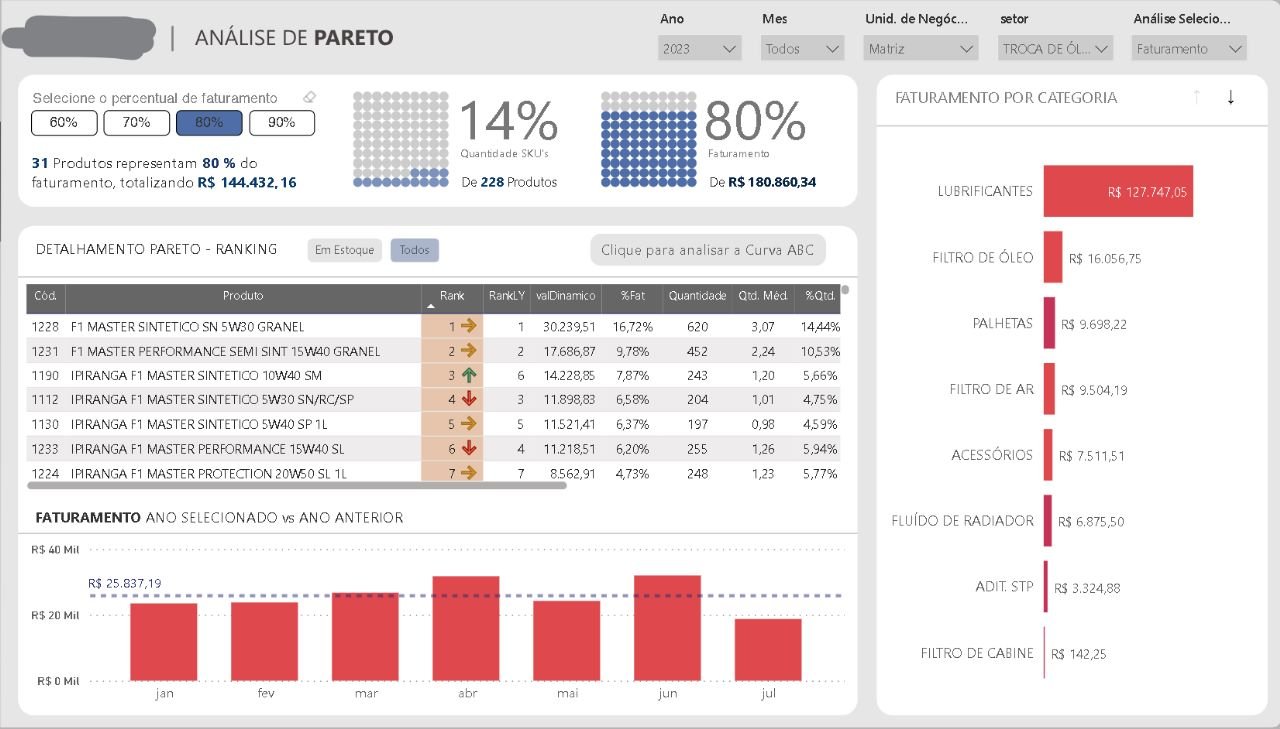Click the orange right arrow in rank 1

pyautogui.click(x=468, y=326)
